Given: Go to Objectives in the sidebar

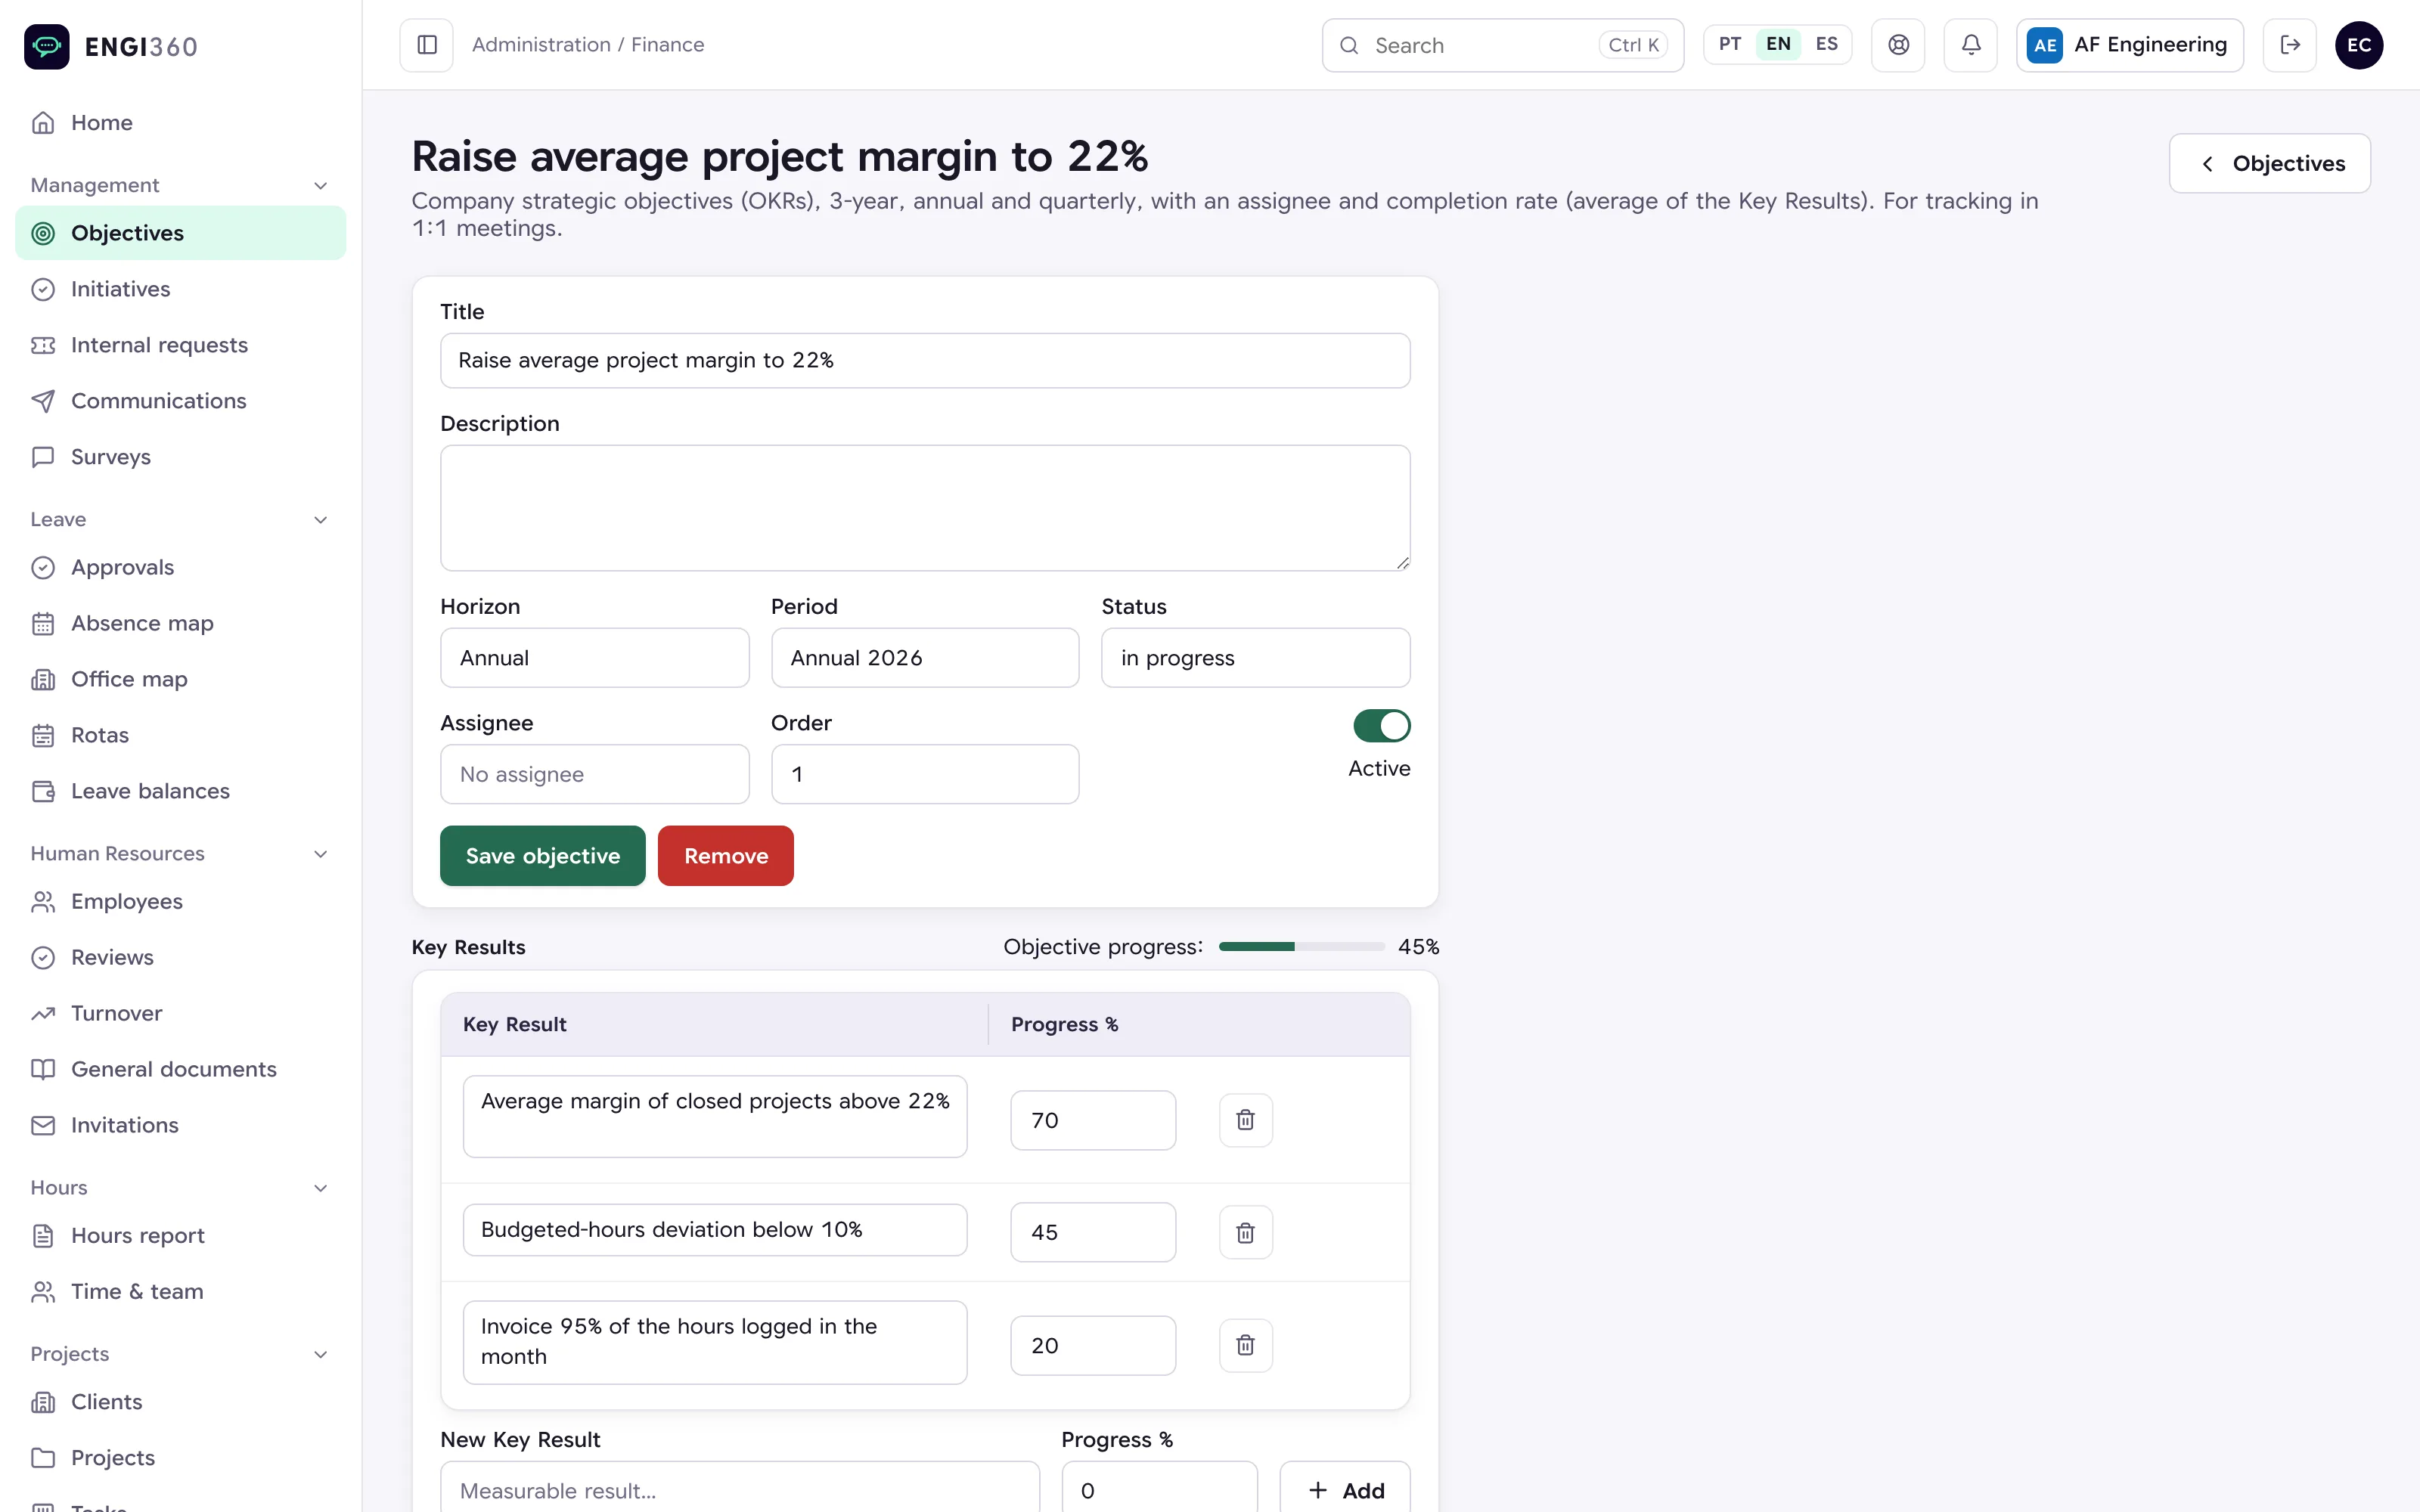Looking at the screenshot, I should point(181,233).
